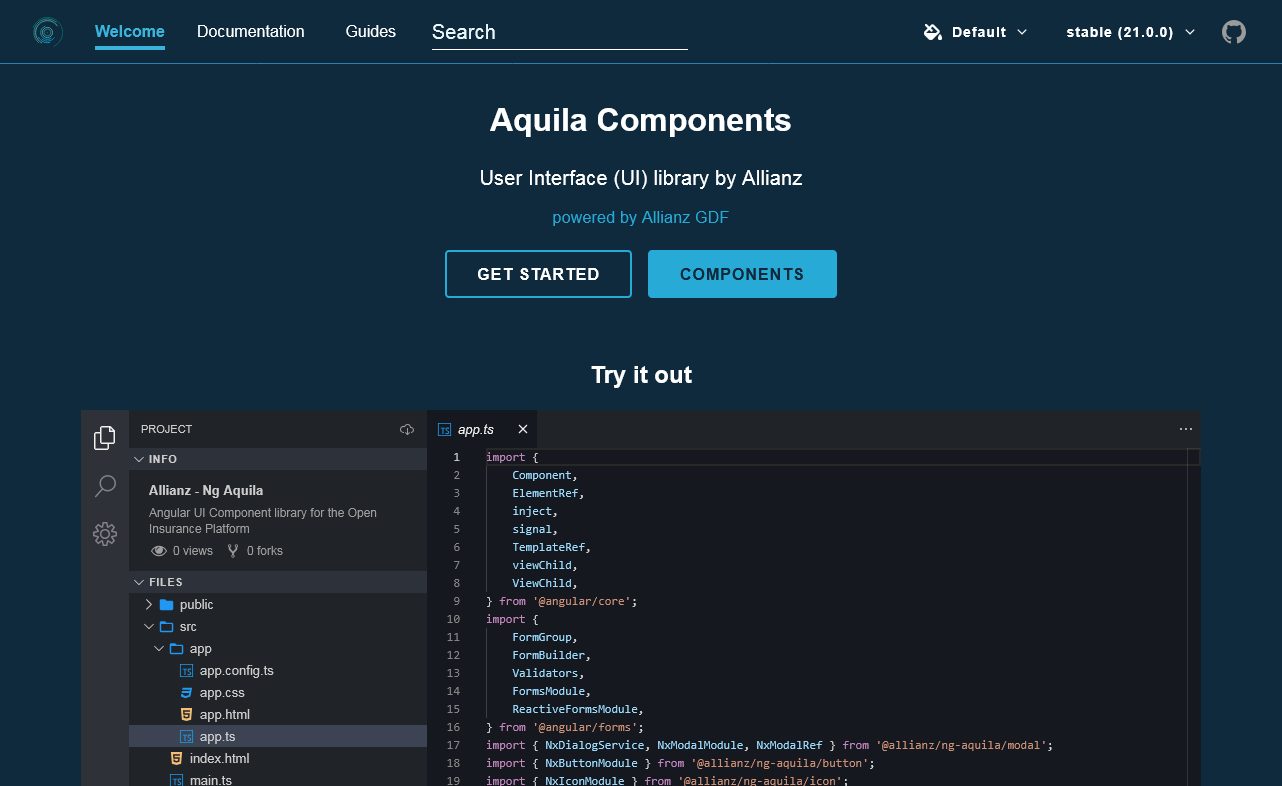This screenshot has height=786, width=1282.
Task: Go to the Documentation tab
Action: (x=250, y=32)
